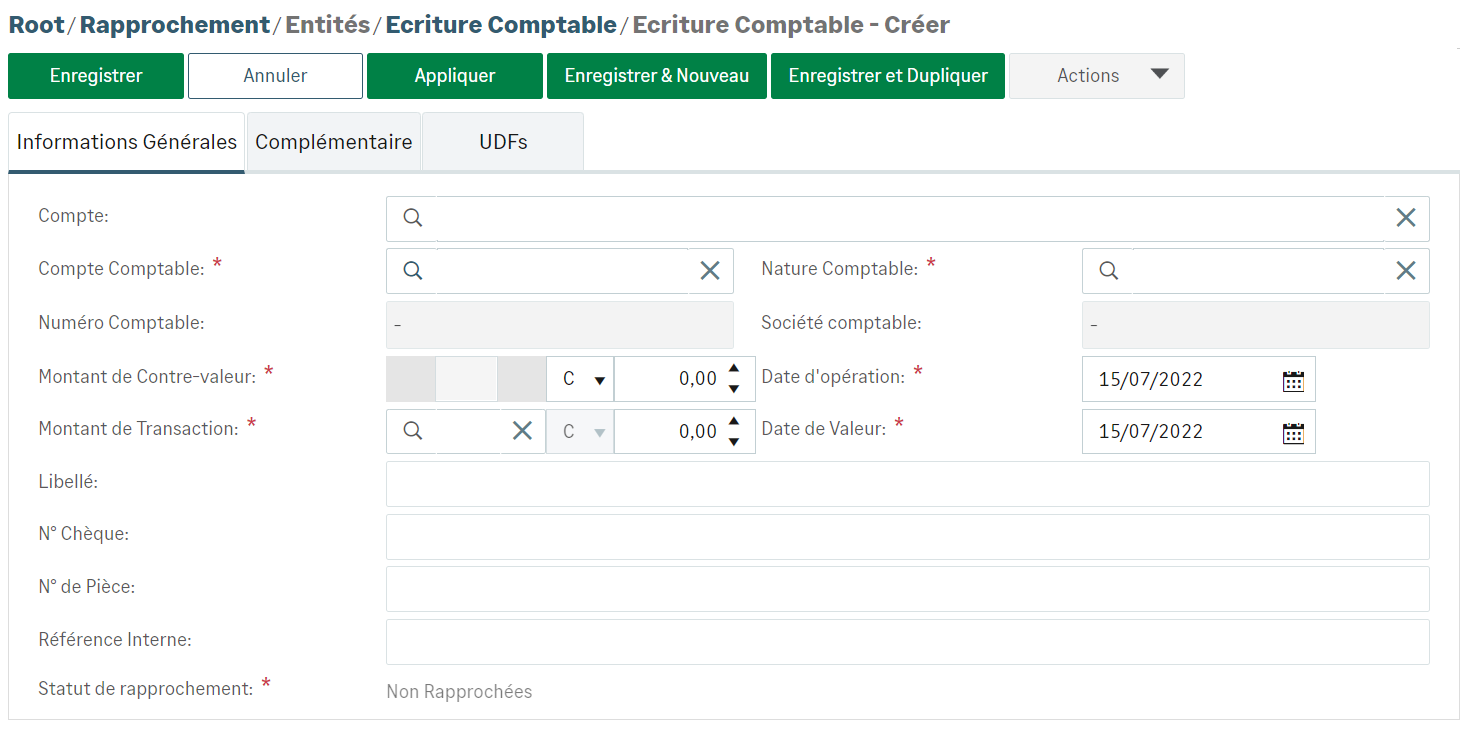The width and height of the screenshot is (1469, 732).
Task: Click the Enregistrer button
Action: (x=96, y=76)
